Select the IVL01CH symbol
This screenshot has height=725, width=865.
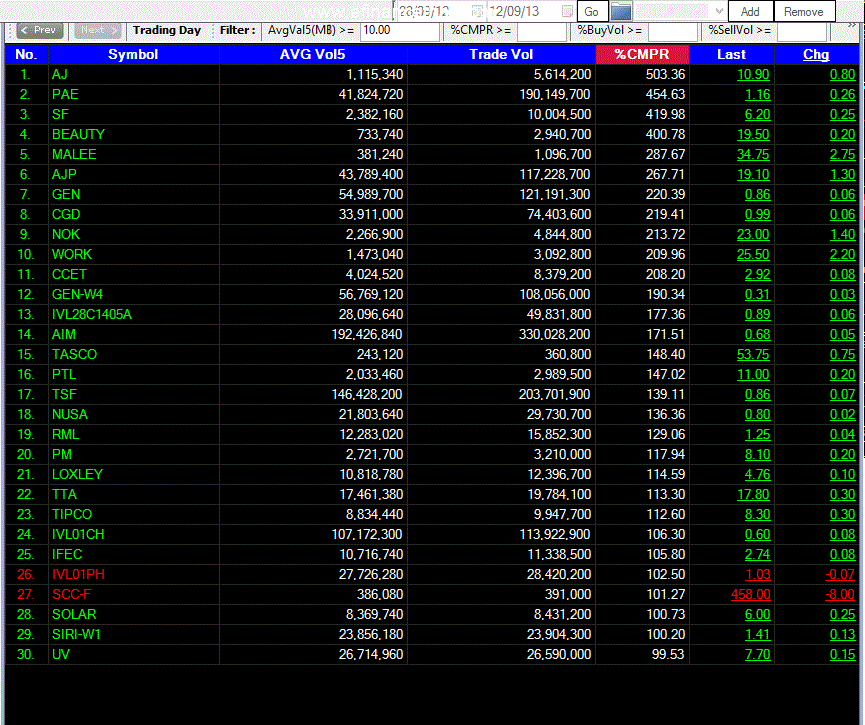point(78,535)
